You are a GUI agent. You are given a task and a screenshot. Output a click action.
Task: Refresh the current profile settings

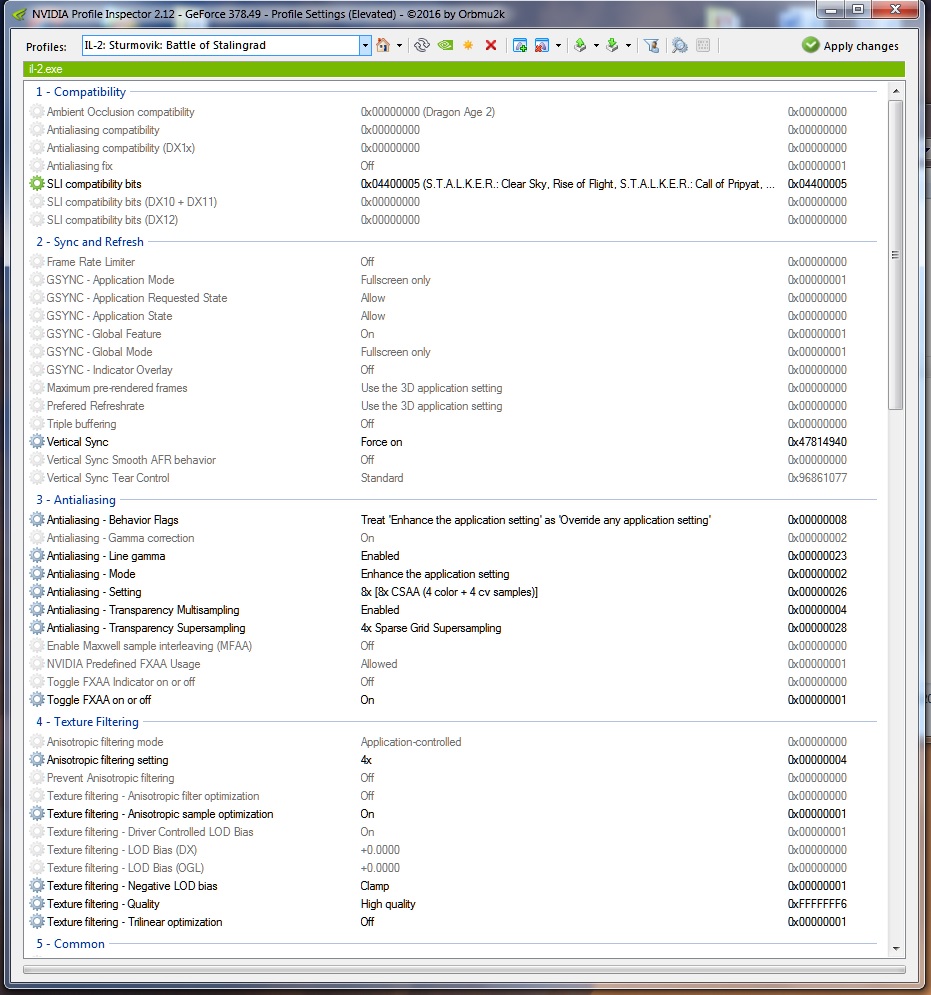421,45
